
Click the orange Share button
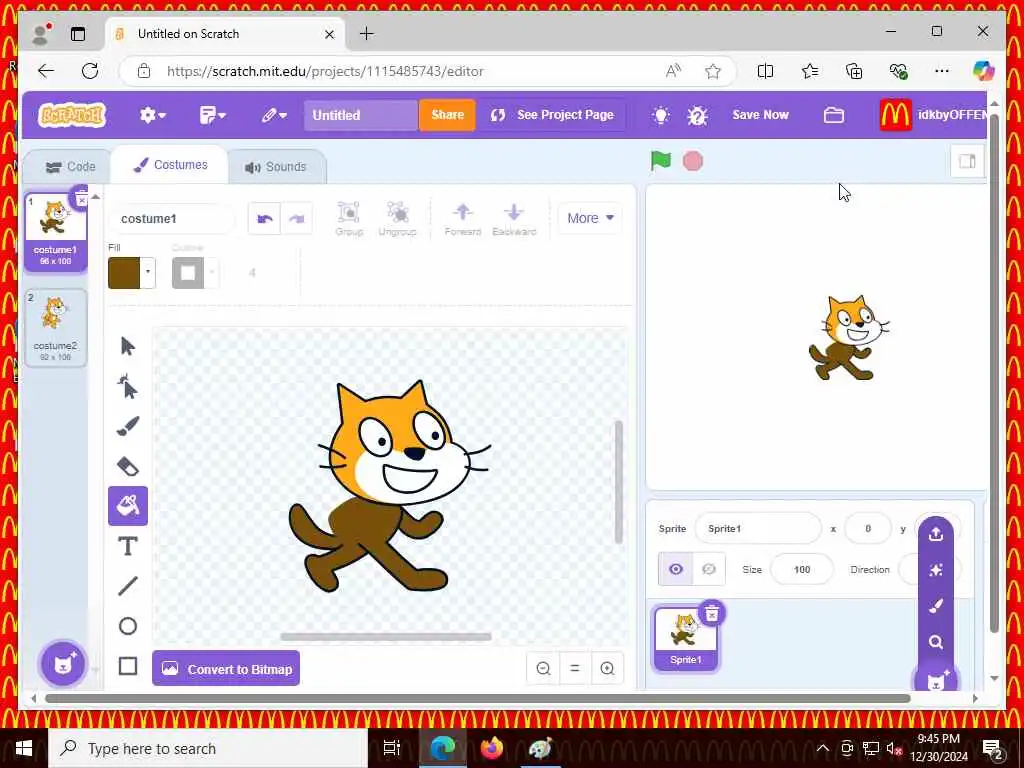[447, 115]
